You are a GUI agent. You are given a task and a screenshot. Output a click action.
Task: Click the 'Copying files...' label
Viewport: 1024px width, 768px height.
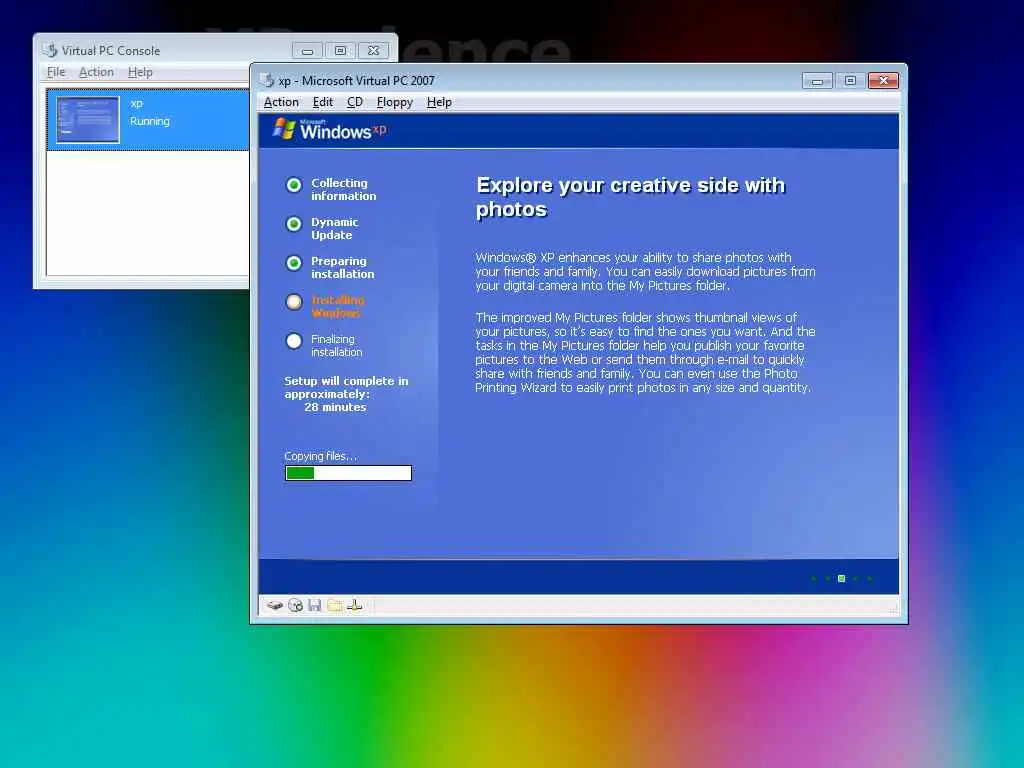(x=321, y=456)
